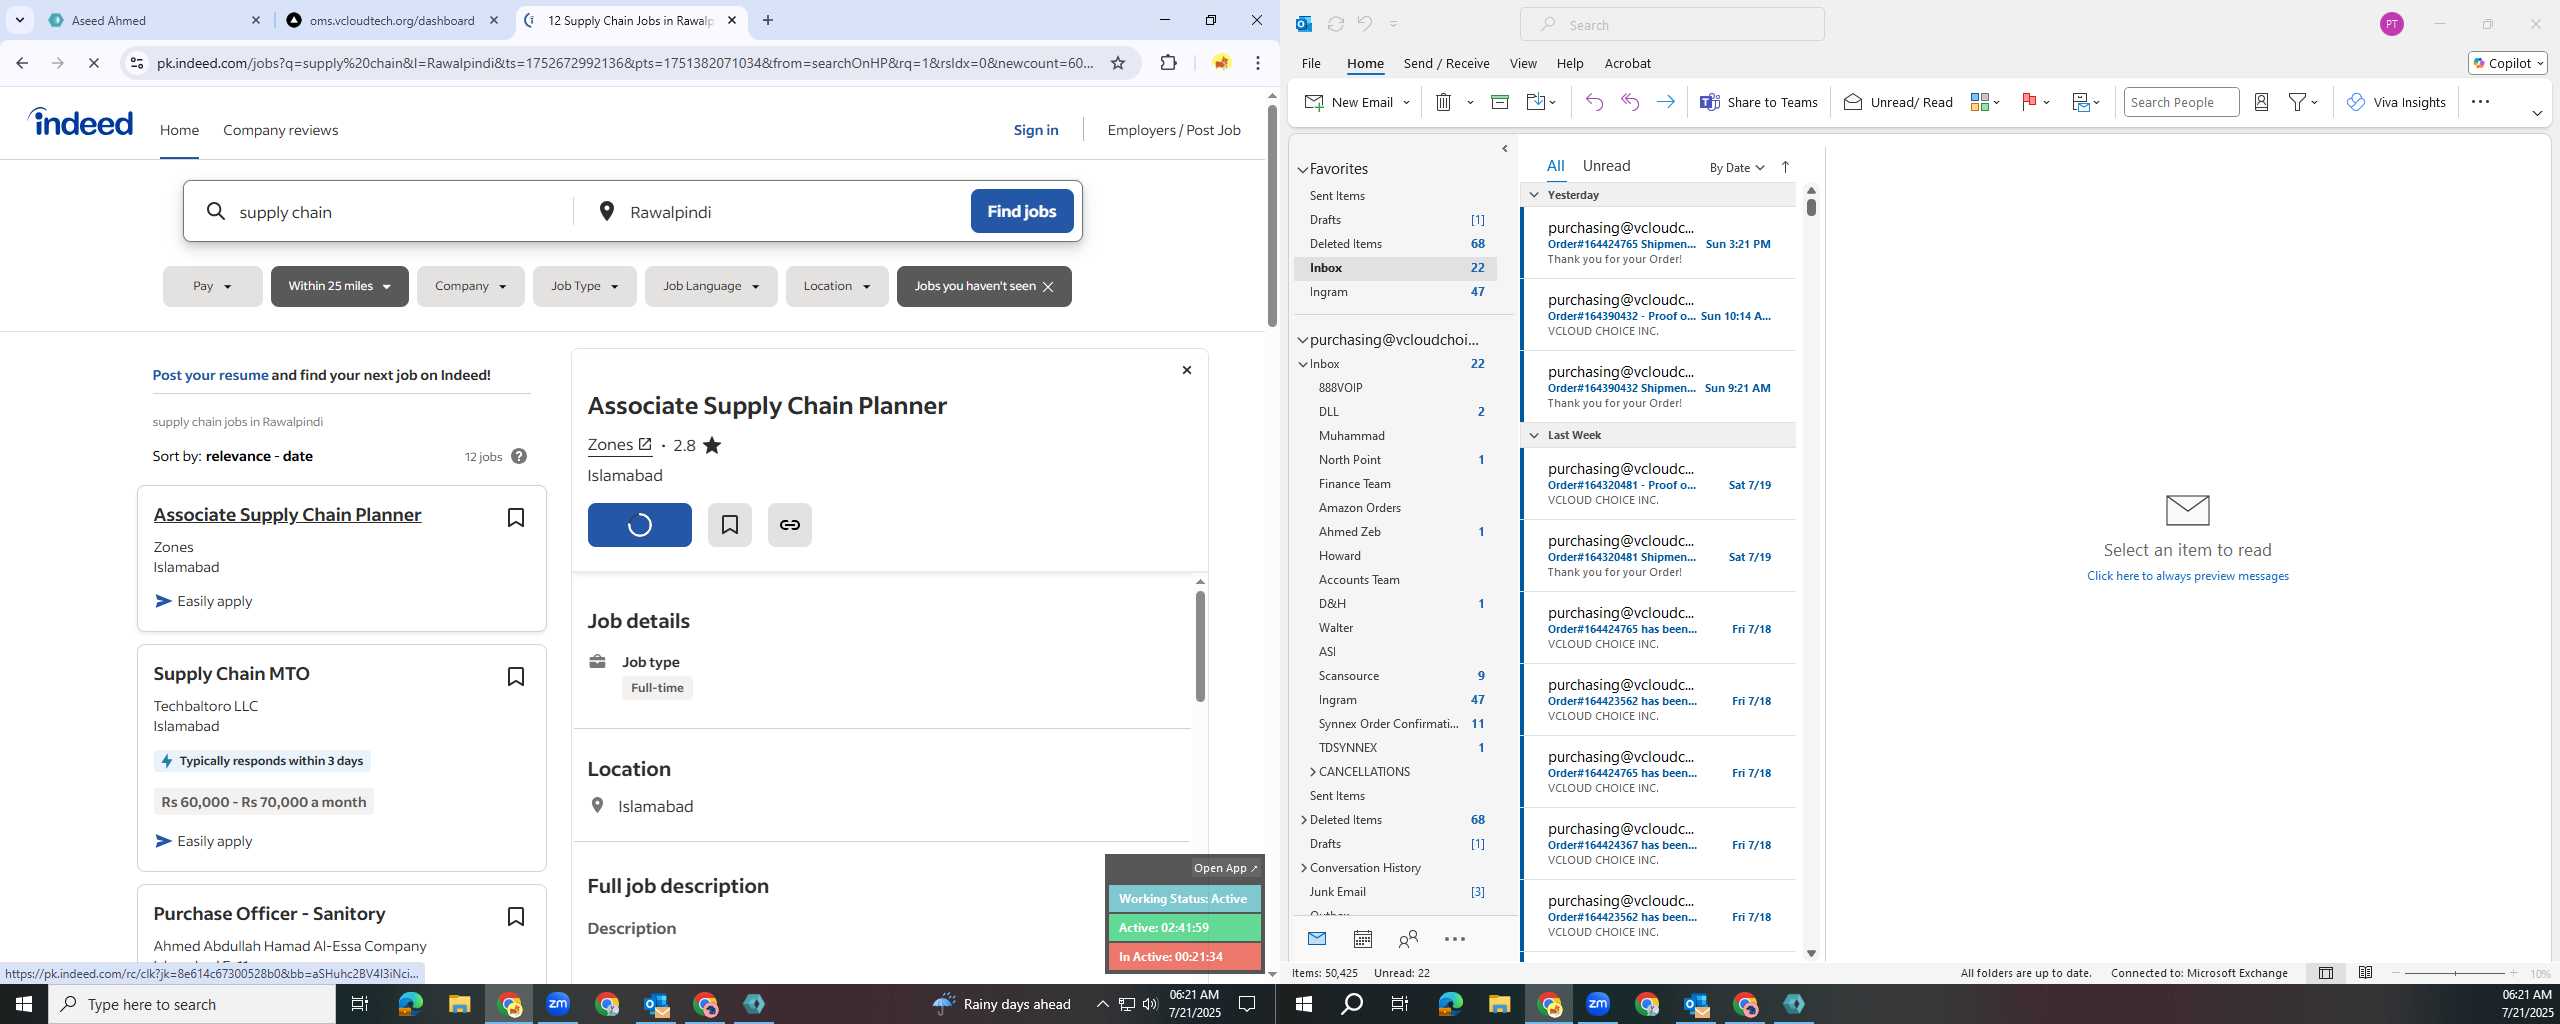Collapse the Favorites folder group
This screenshot has width=2560, height=1024.
(1303, 170)
